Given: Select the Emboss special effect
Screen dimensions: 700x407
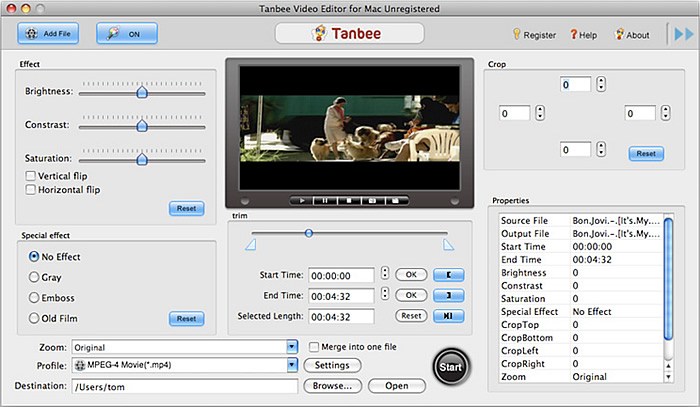Looking at the screenshot, I should coord(34,298).
